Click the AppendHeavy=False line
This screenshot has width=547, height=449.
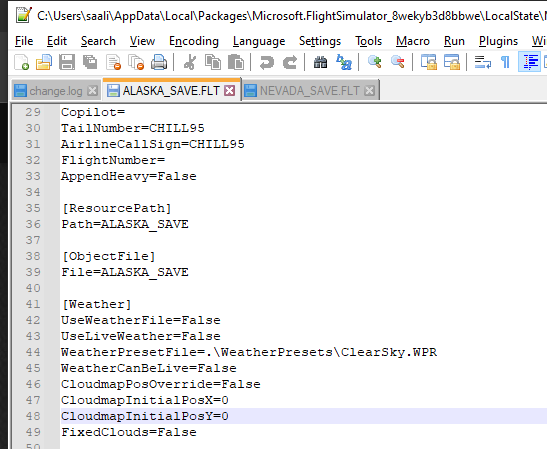click(129, 177)
